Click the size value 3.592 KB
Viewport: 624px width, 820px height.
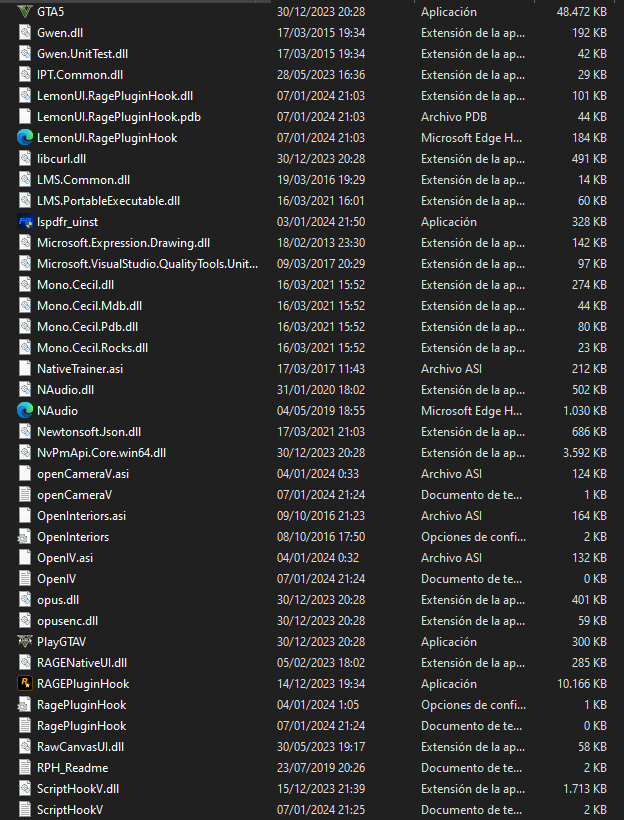[x=585, y=453]
